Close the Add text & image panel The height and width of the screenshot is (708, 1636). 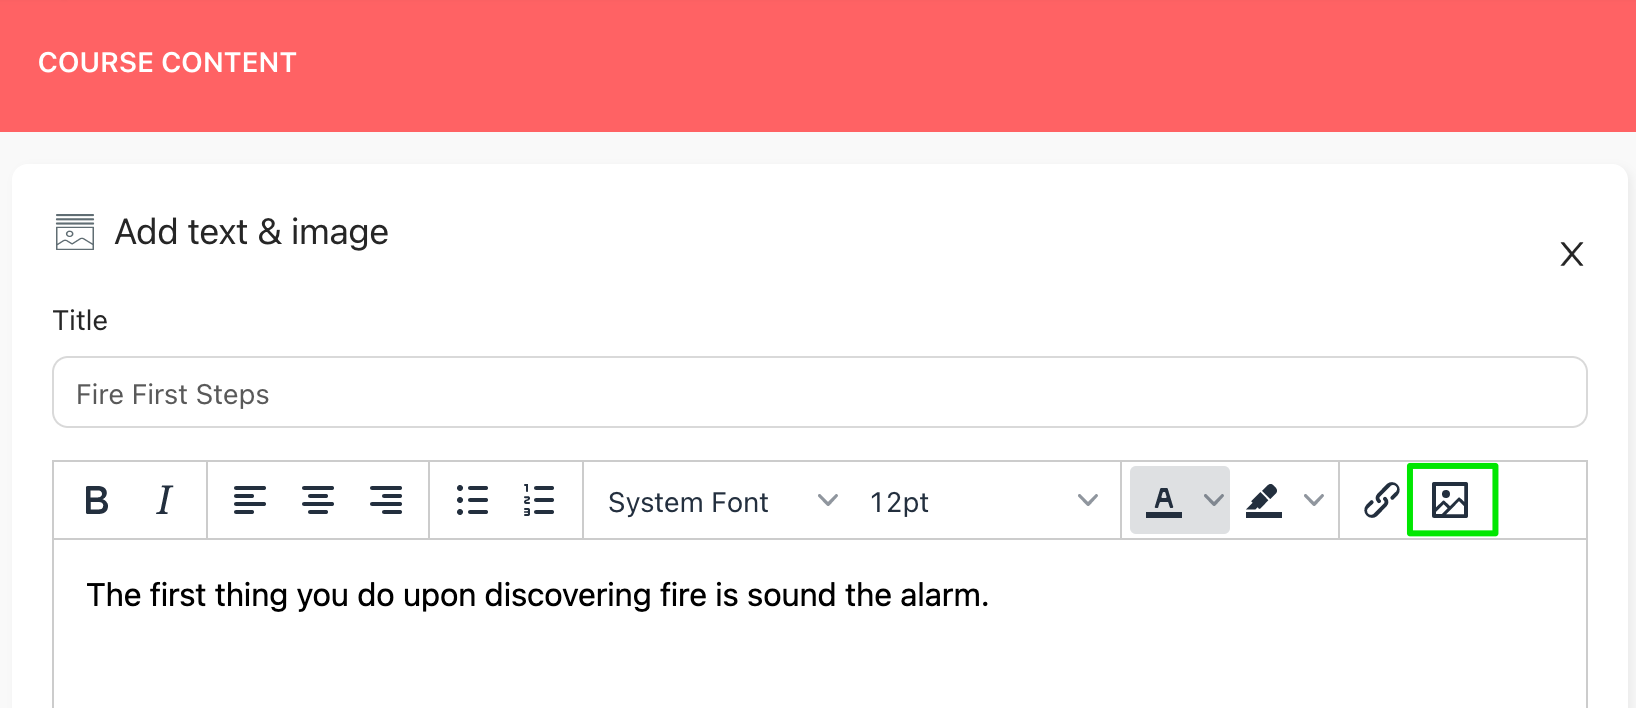pyautogui.click(x=1572, y=254)
